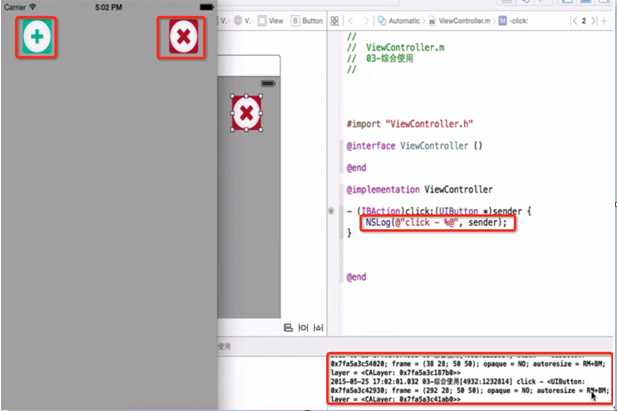Tap the green plus button in simulator
The width and height of the screenshot is (617, 411).
click(x=37, y=37)
